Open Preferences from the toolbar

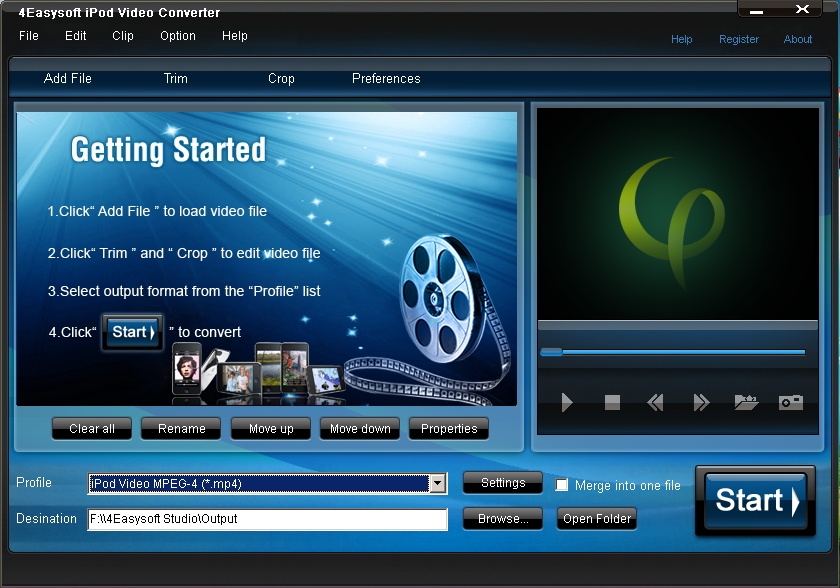click(386, 79)
